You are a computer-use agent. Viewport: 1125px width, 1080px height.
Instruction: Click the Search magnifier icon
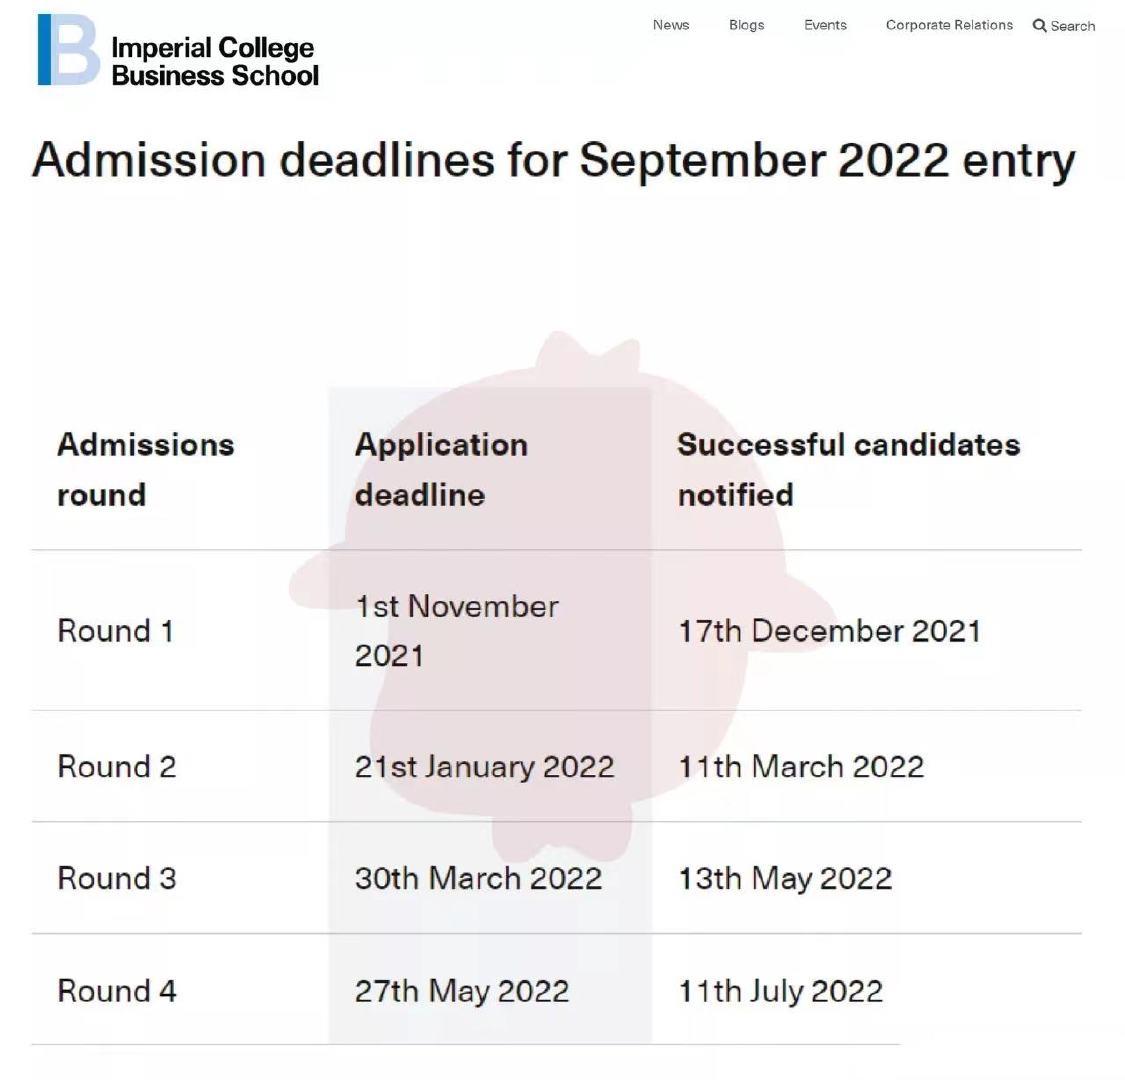tap(1040, 25)
